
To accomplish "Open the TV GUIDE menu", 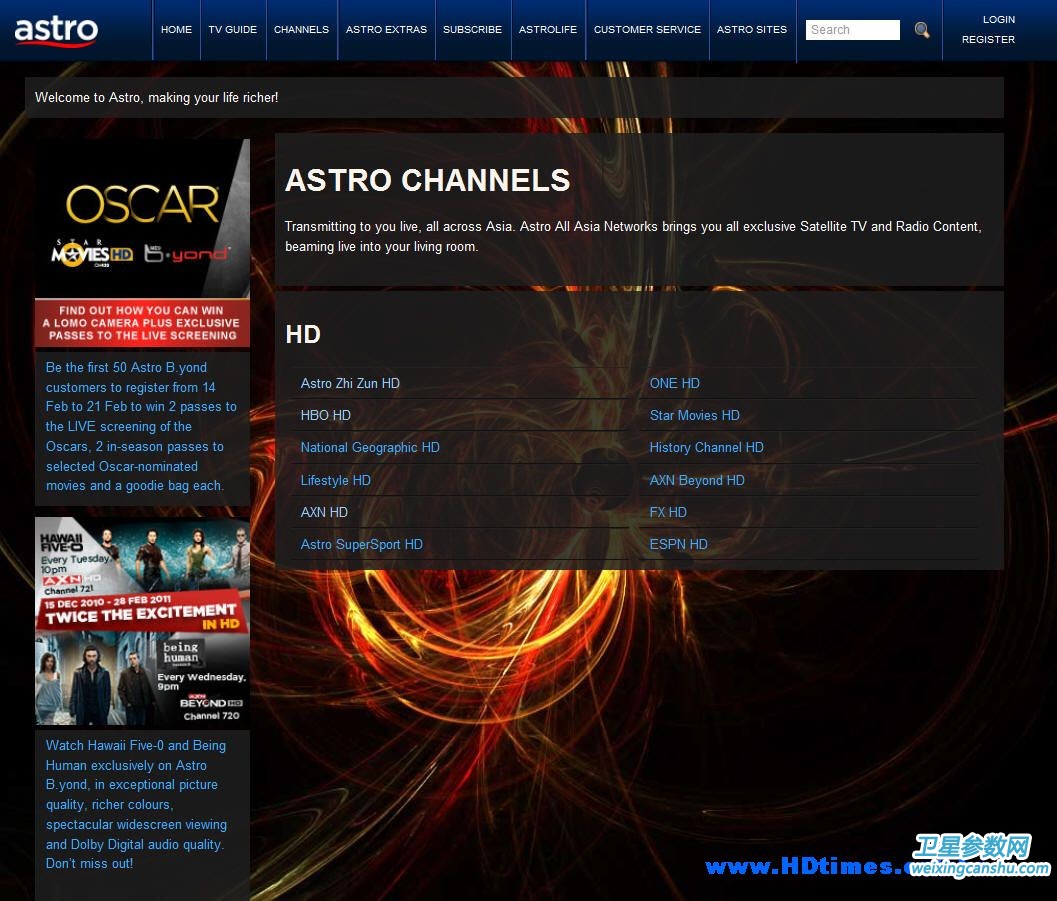I will [233, 30].
